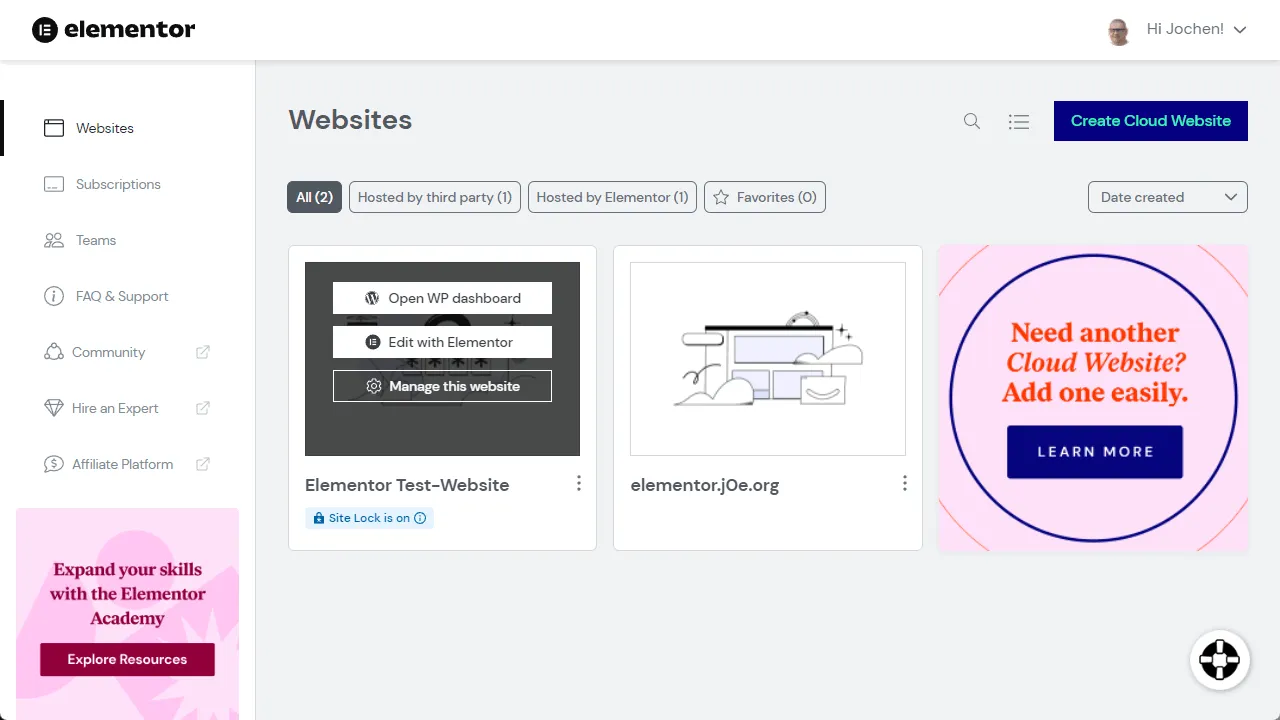
Task: Click the Websites sidebar browser icon
Action: pos(54,128)
